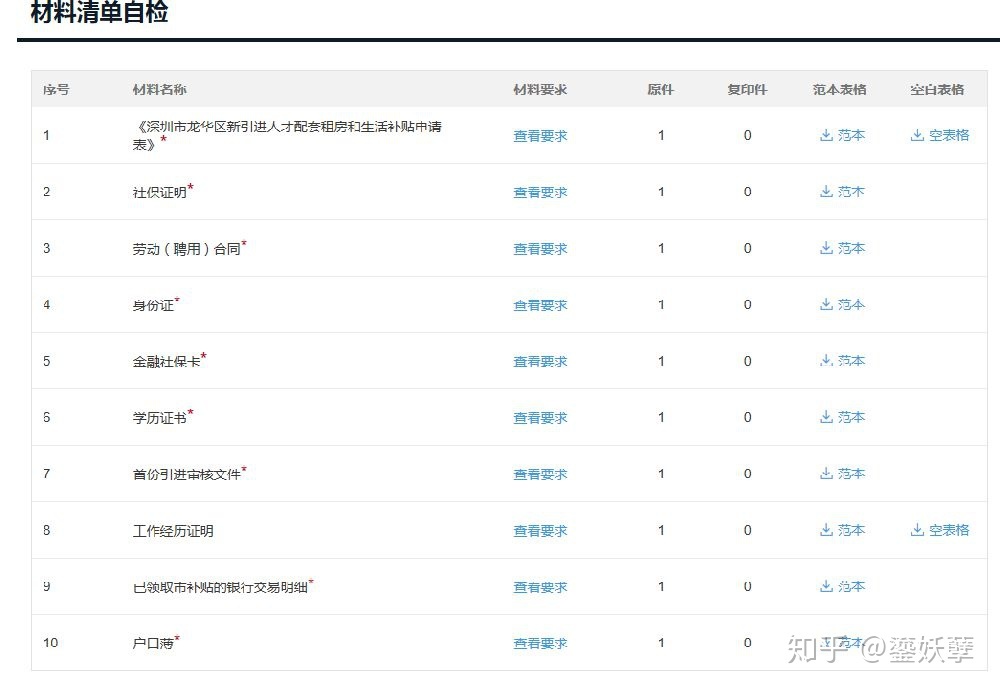Select the 户口薄 material name

coord(153,643)
